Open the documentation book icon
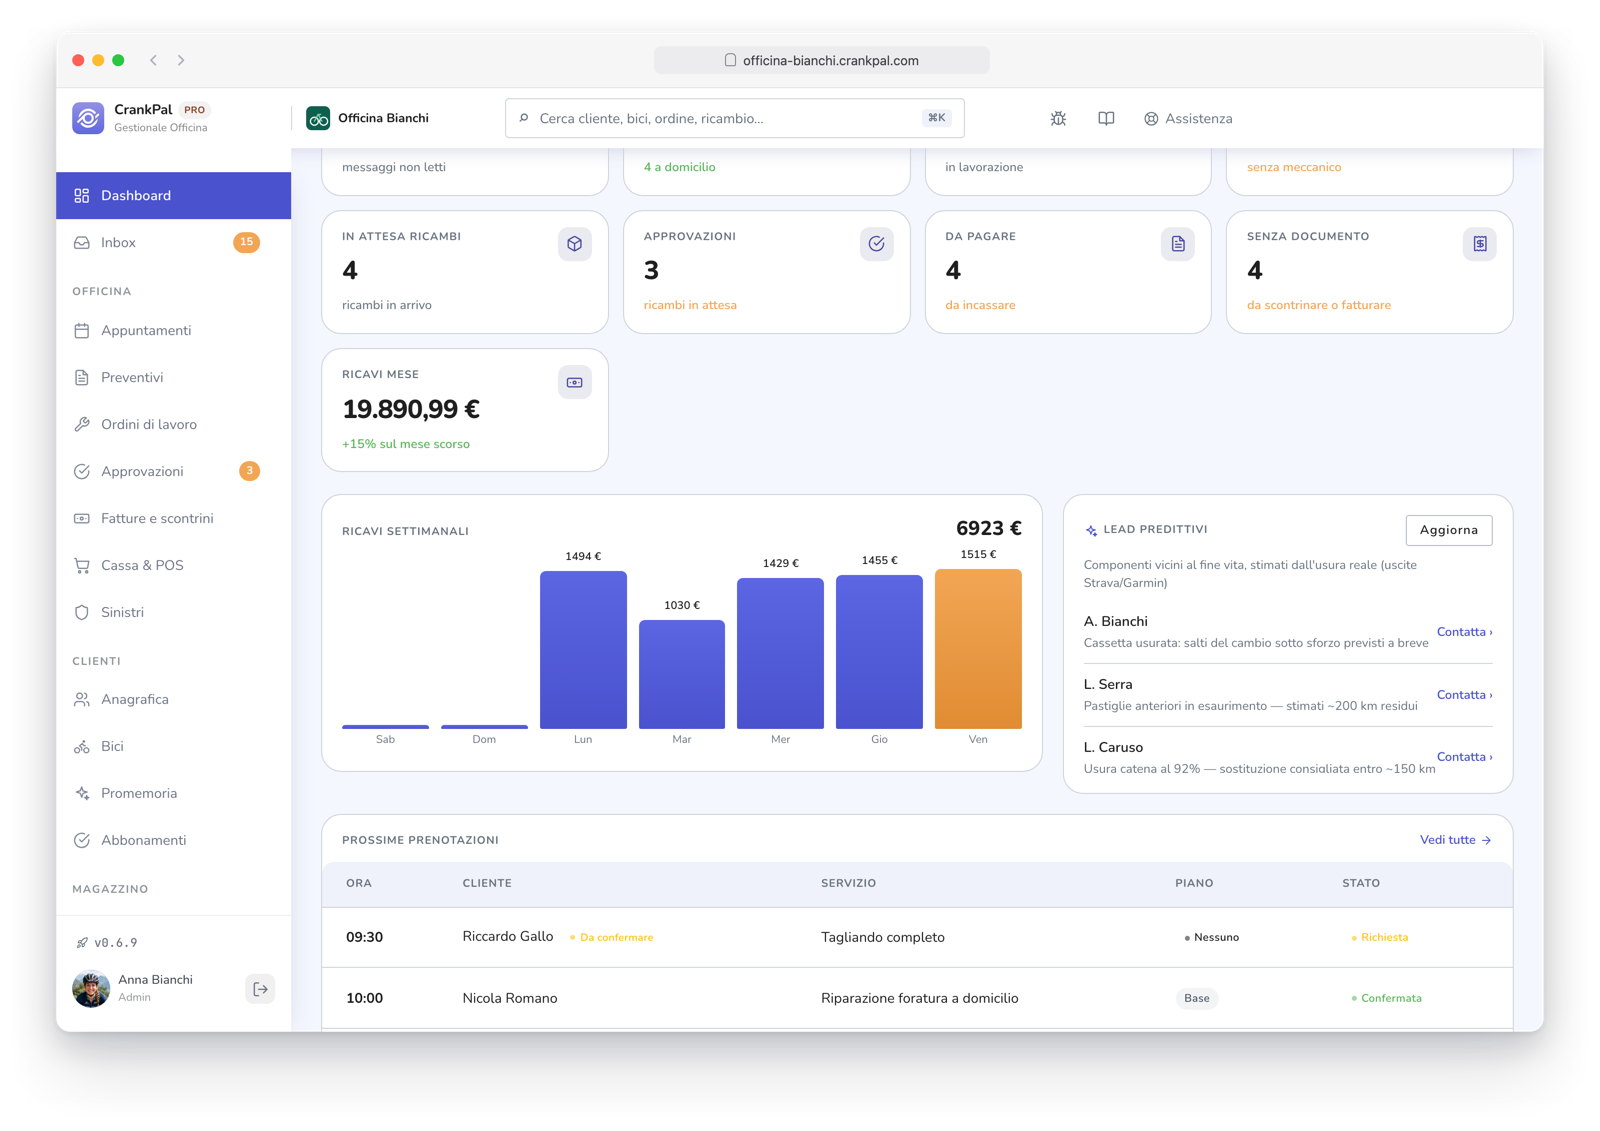The image size is (1600, 1131). point(1106,118)
